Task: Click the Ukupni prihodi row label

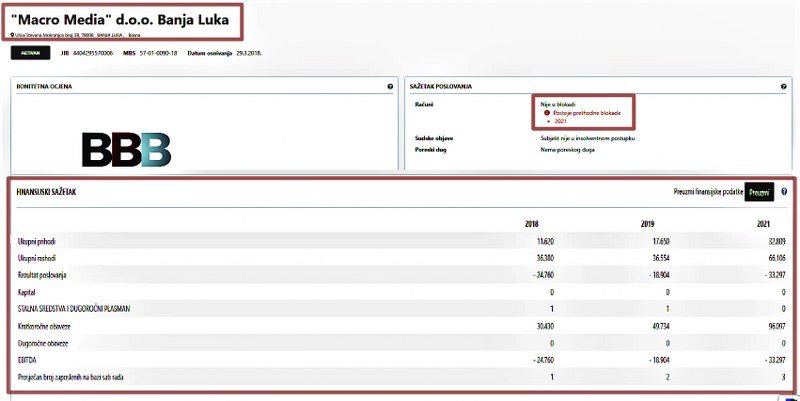Action: pyautogui.click(x=36, y=241)
